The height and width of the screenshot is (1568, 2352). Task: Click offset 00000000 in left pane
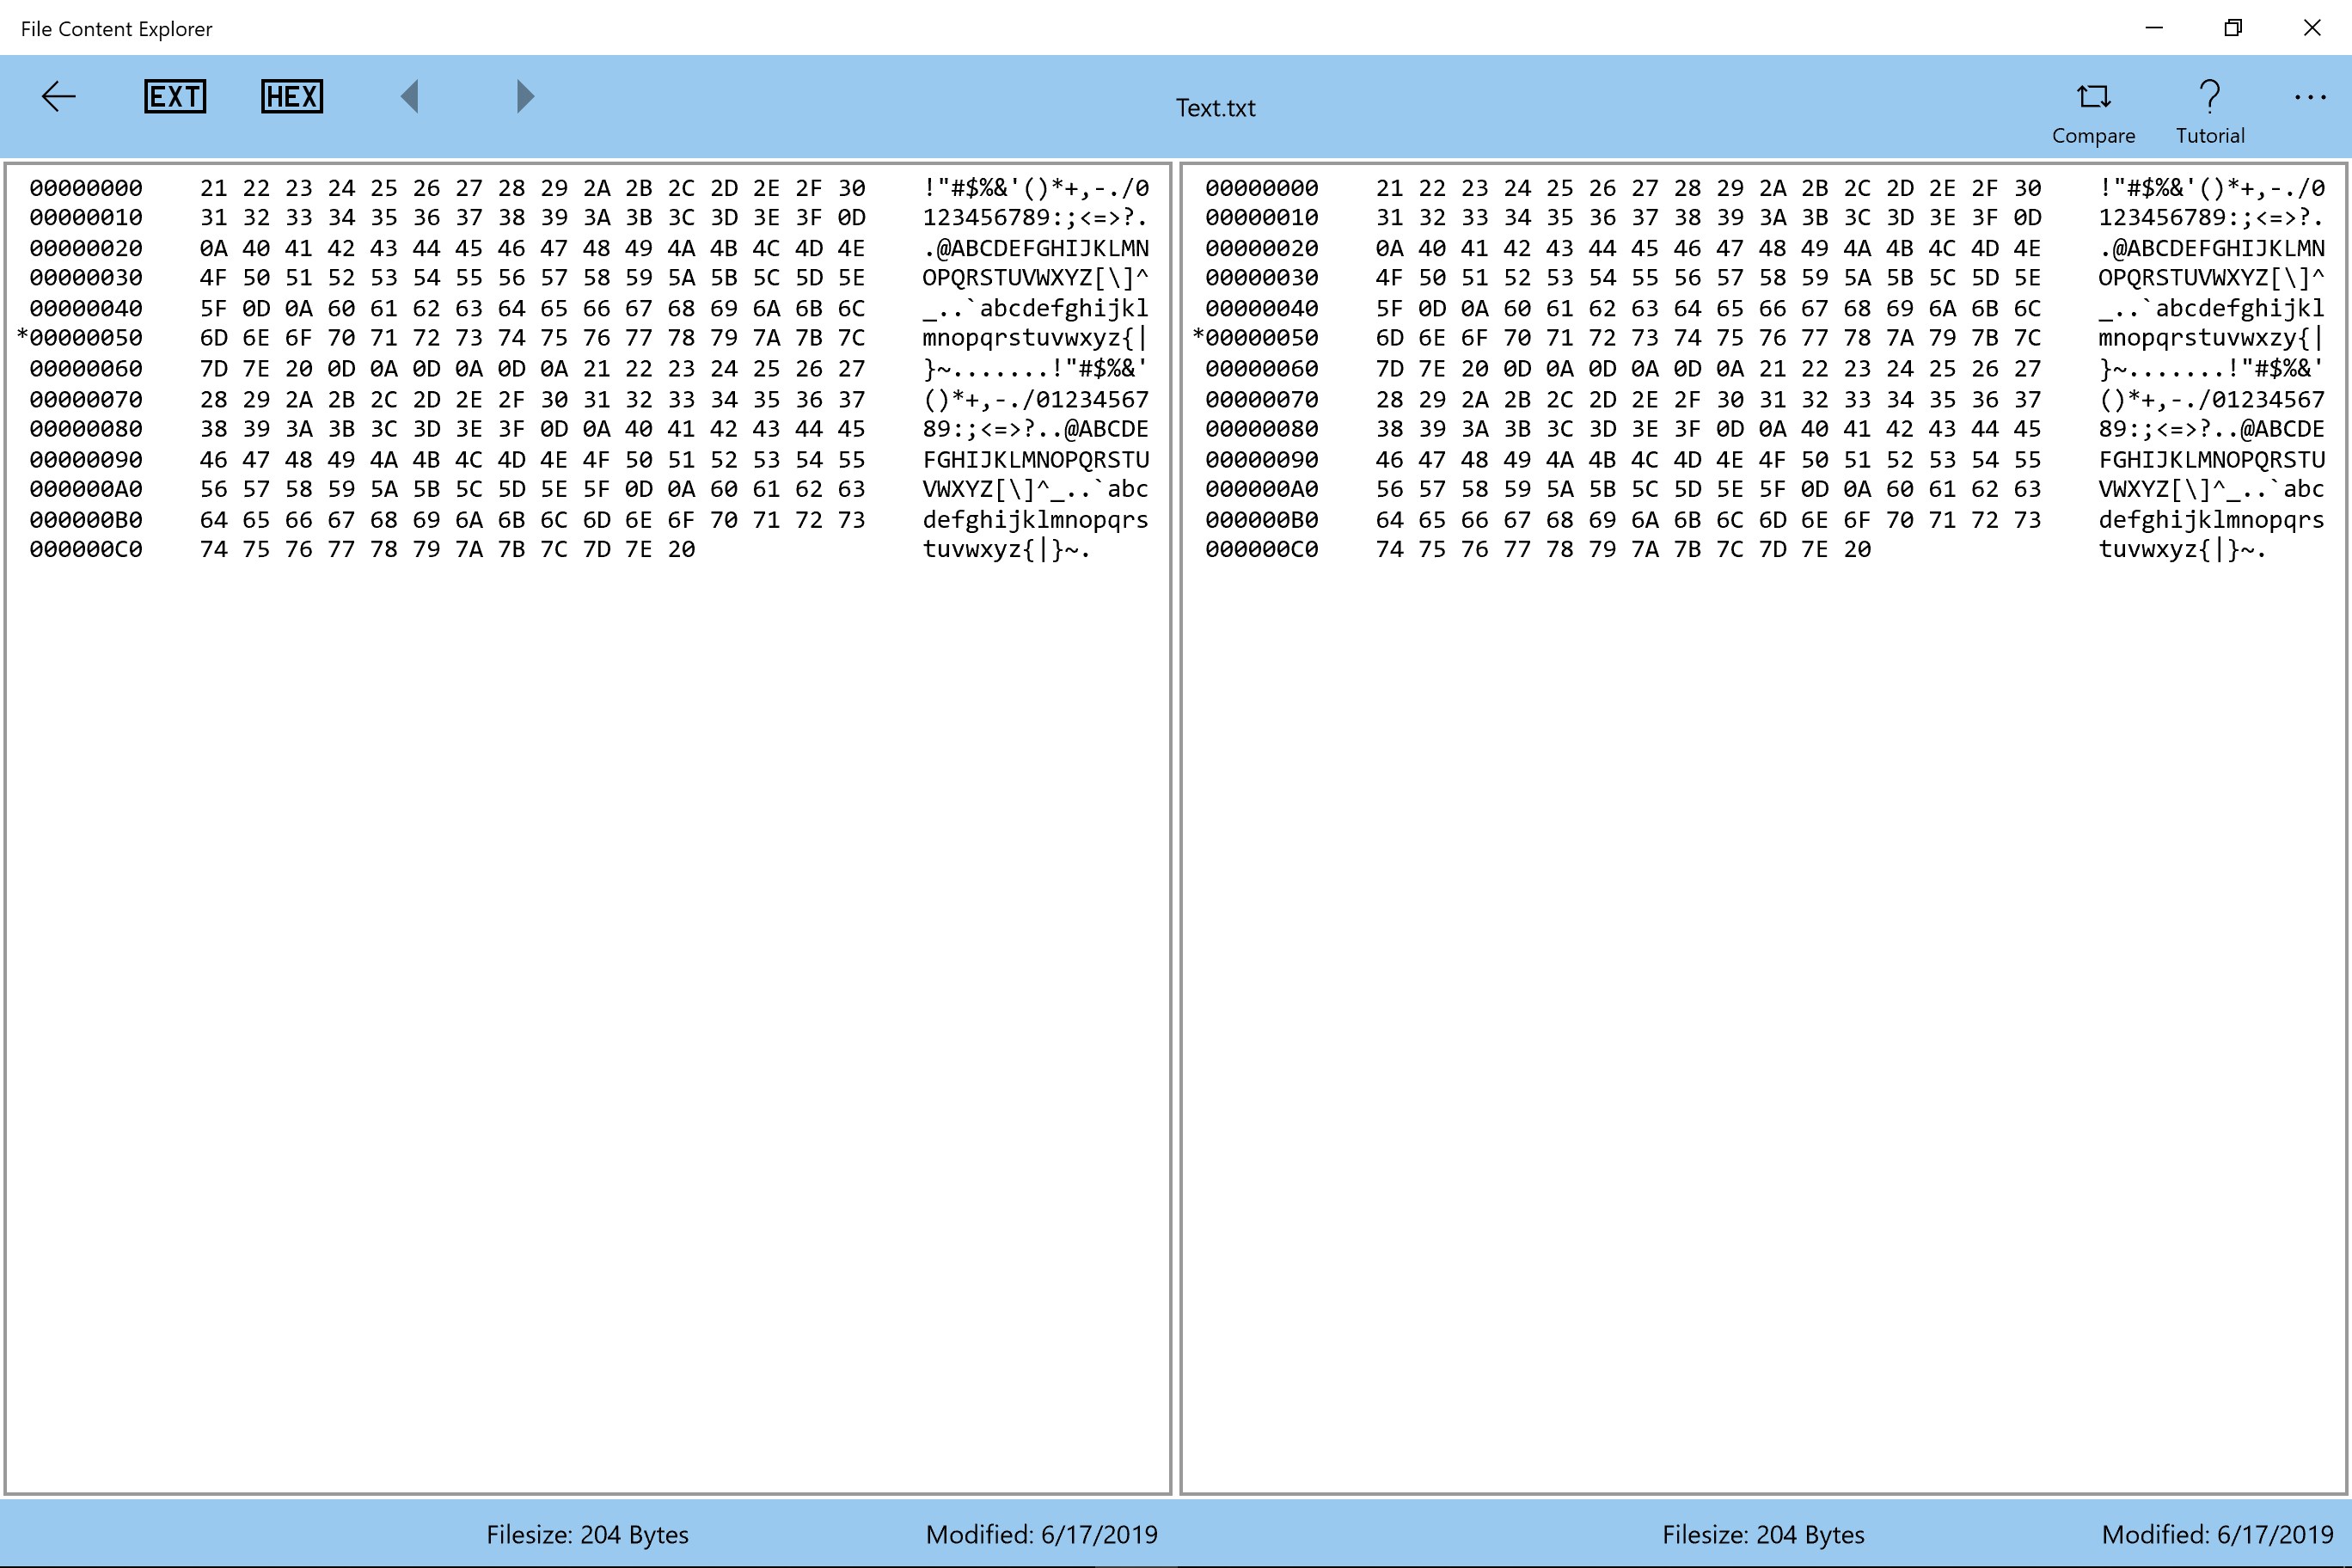(86, 188)
